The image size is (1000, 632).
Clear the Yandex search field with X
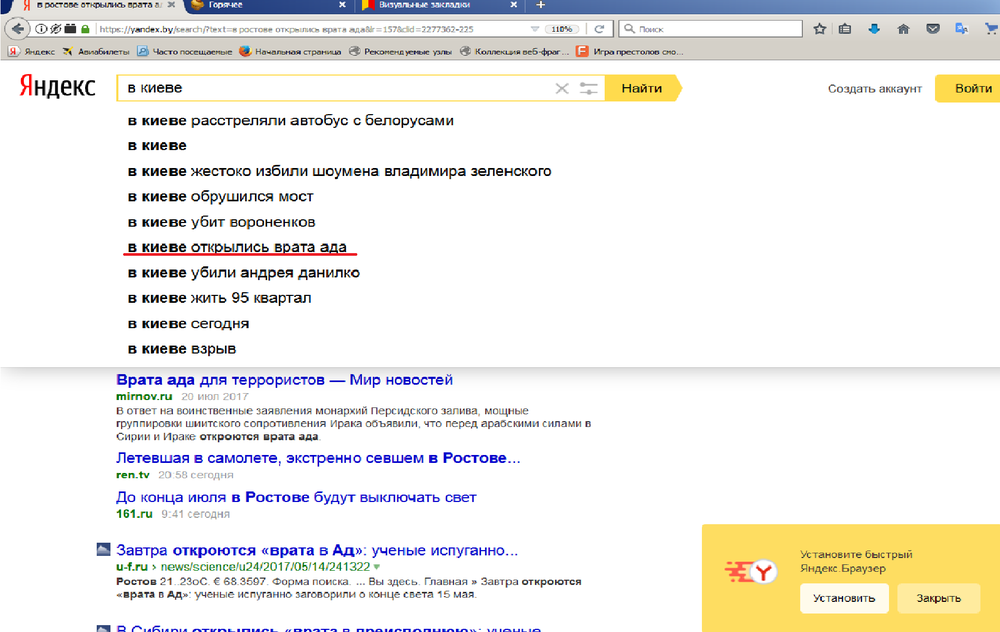562,89
